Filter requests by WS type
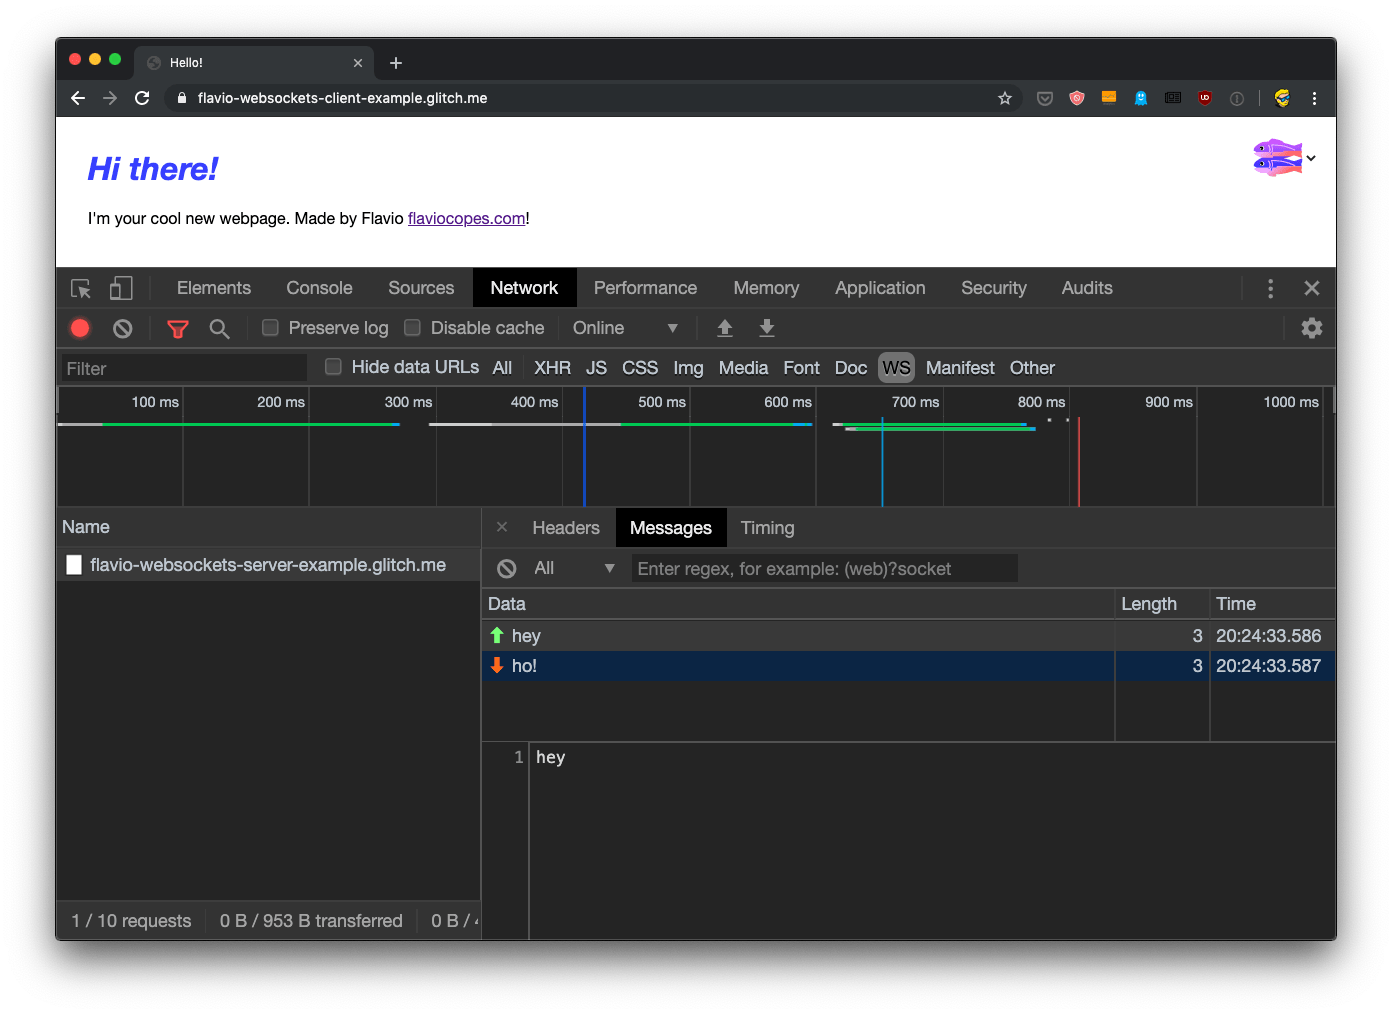Image resolution: width=1392 pixels, height=1014 pixels. [896, 367]
